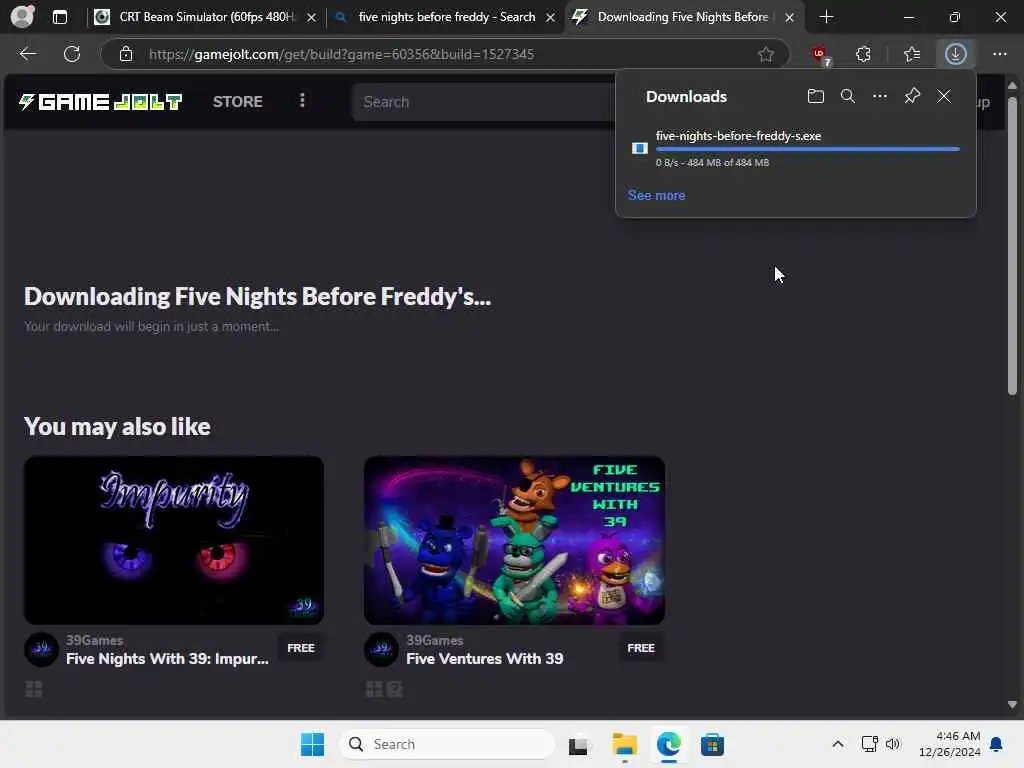Reload the current page

[72, 54]
